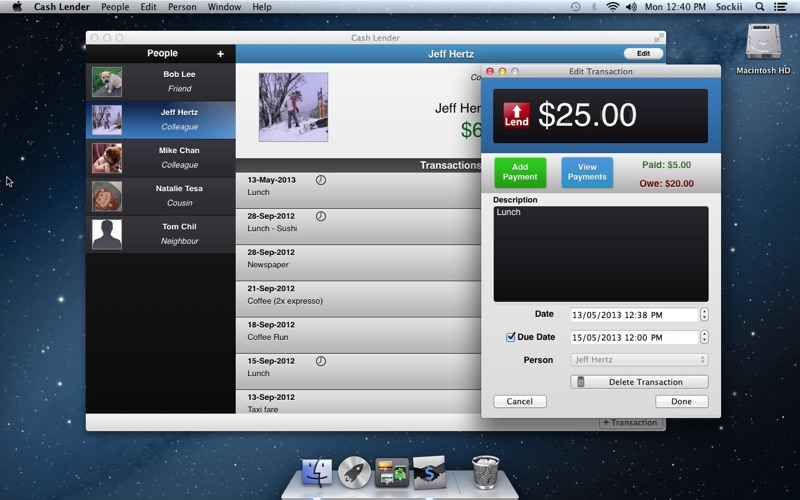Viewport: 800px width, 500px height.
Task: Click the $25.00 amount display
Action: [x=587, y=115]
